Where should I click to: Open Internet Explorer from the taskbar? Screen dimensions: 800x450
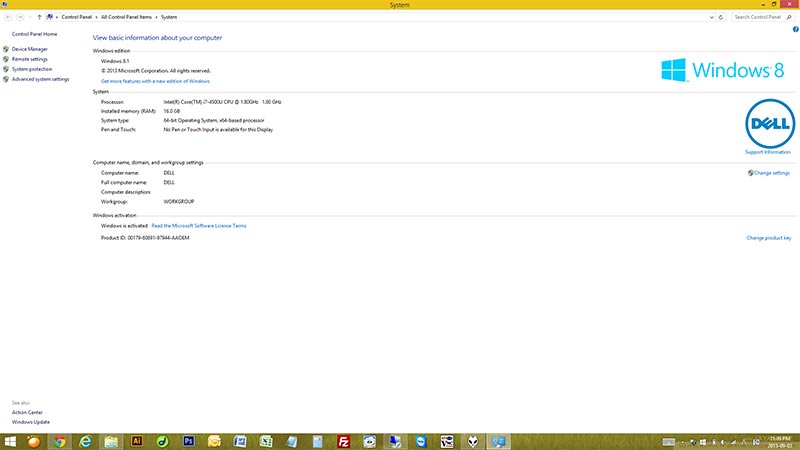85,441
